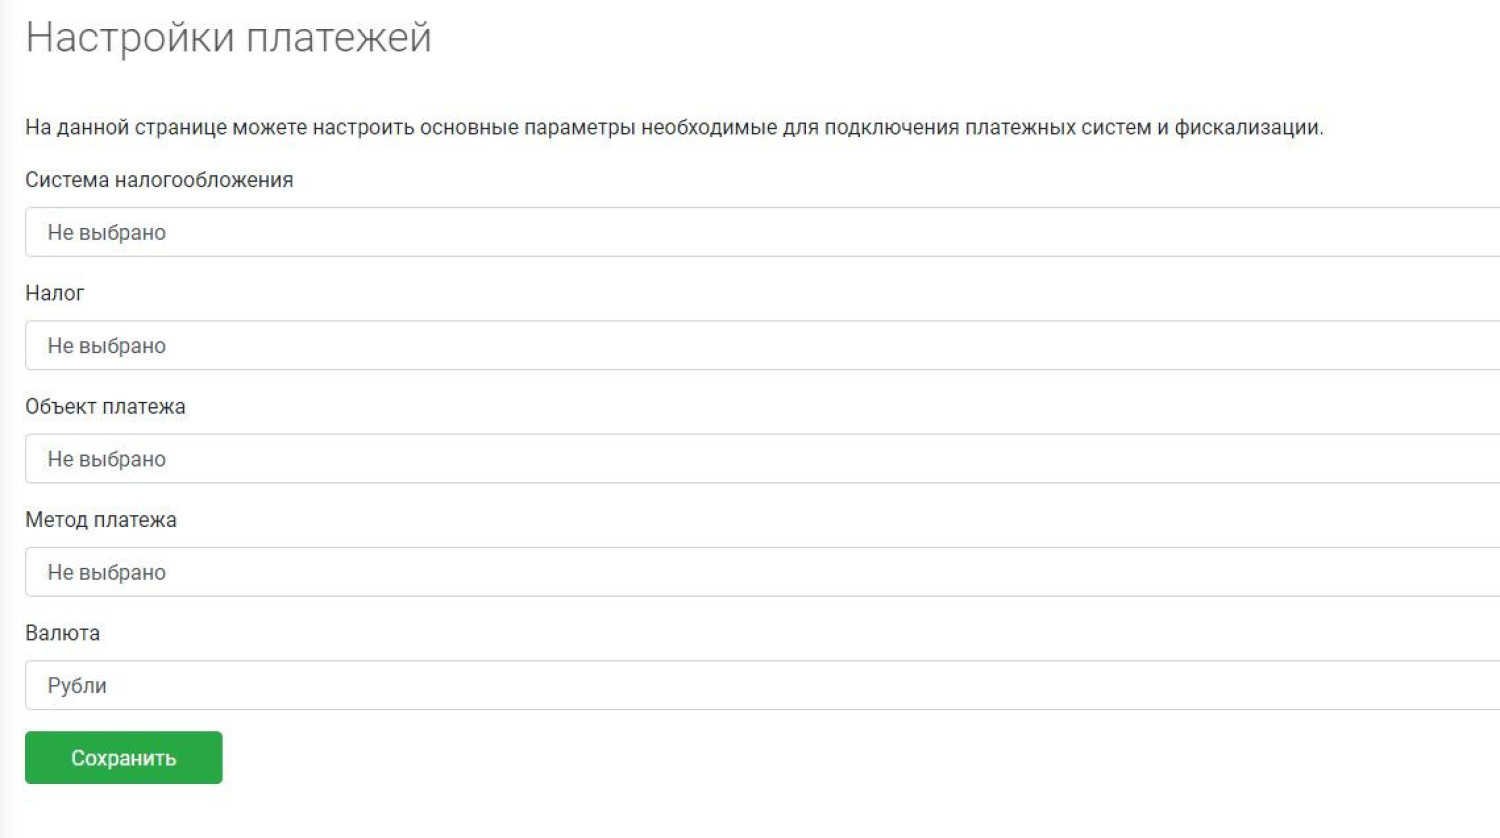Click the Настройки платежей page heading
The height and width of the screenshot is (838, 1500).
coord(228,38)
